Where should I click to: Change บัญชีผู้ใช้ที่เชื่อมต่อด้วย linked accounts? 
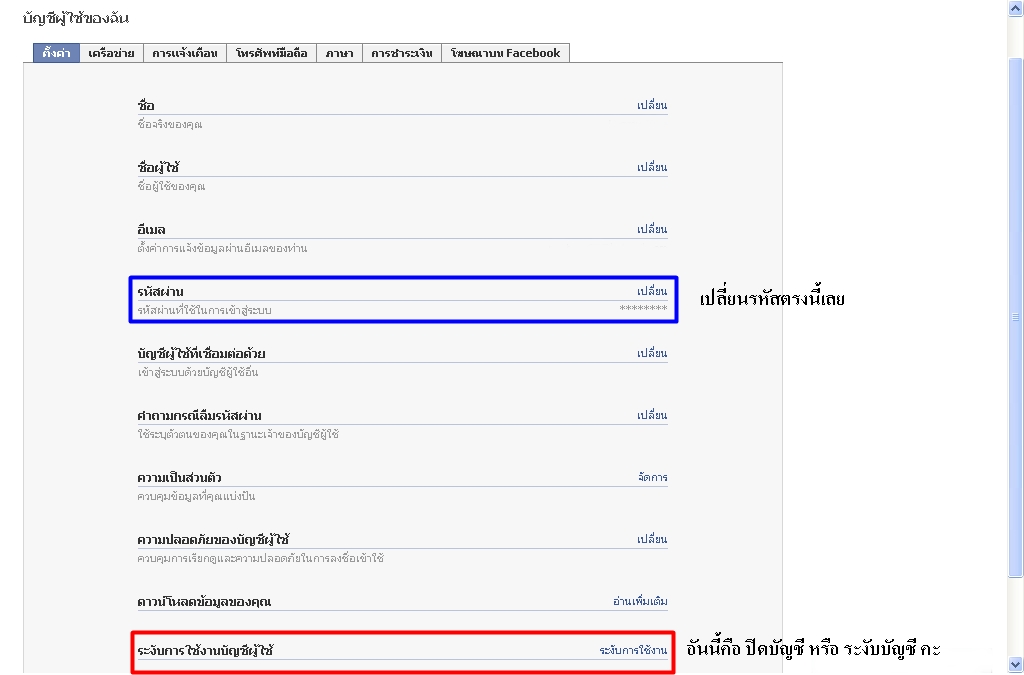click(x=652, y=354)
